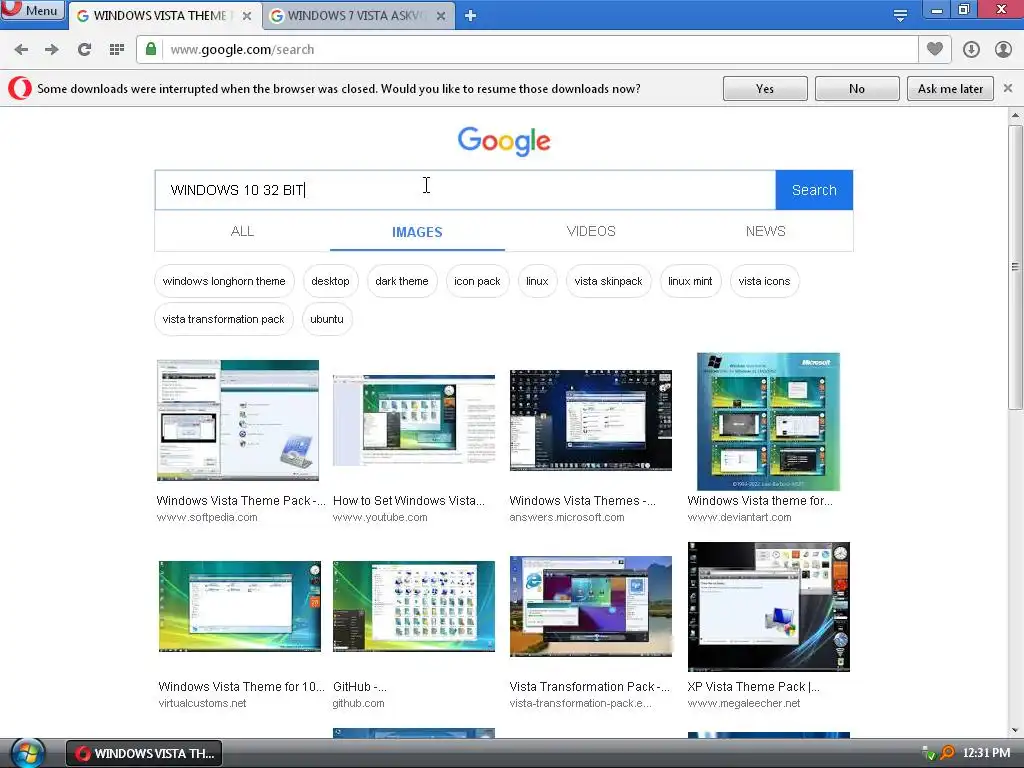Close the WINDOWS VISTA THEME tab

247,16
